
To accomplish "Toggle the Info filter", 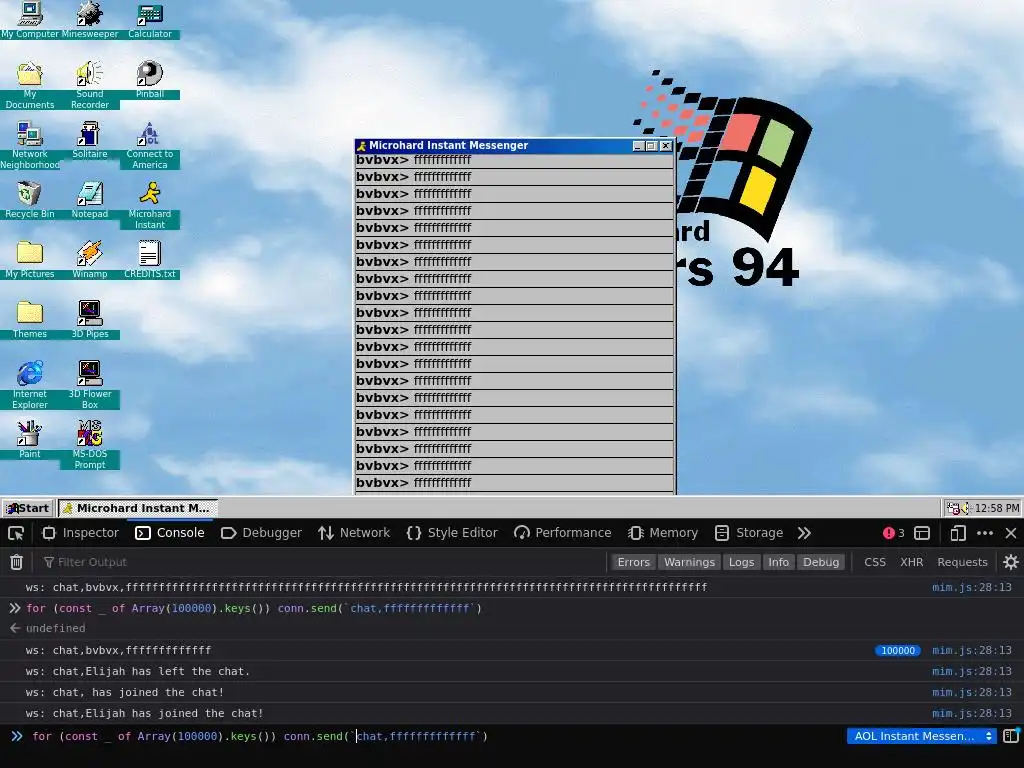I will click(x=778, y=562).
